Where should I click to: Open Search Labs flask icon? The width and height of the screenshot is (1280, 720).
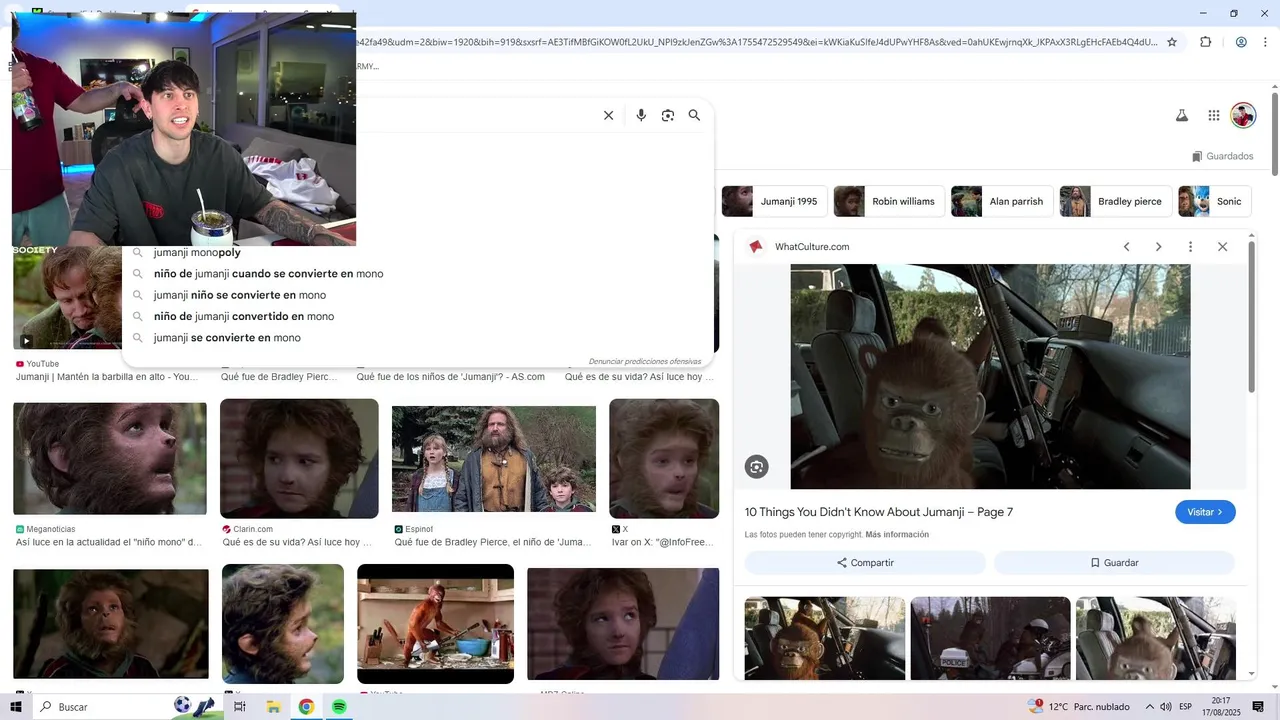[1182, 115]
